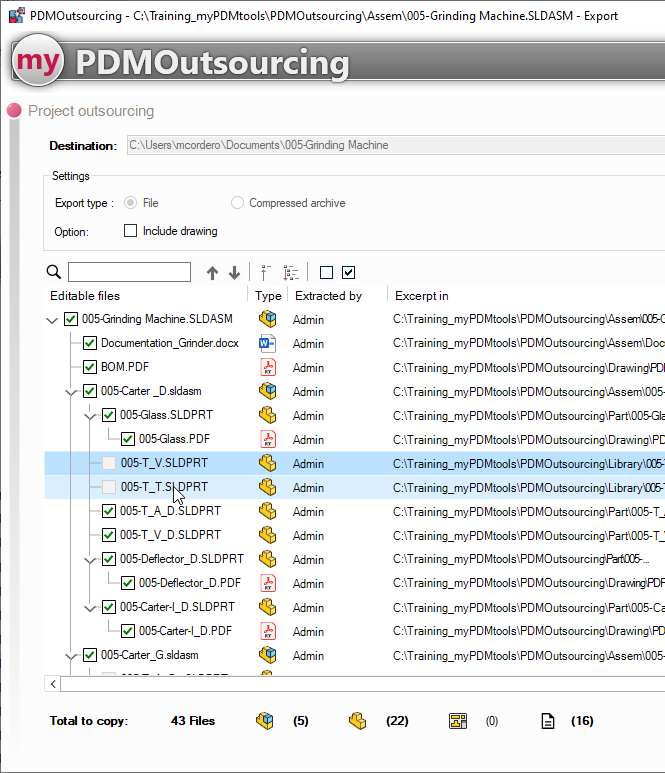Click the down arrow search navigation icon

[x=234, y=273]
